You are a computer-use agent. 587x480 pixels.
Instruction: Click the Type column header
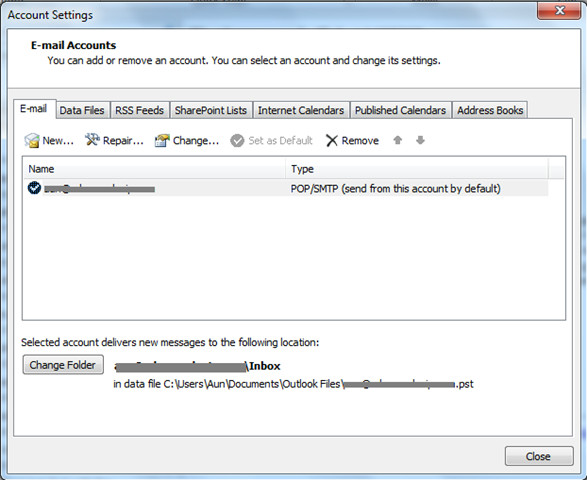417,169
